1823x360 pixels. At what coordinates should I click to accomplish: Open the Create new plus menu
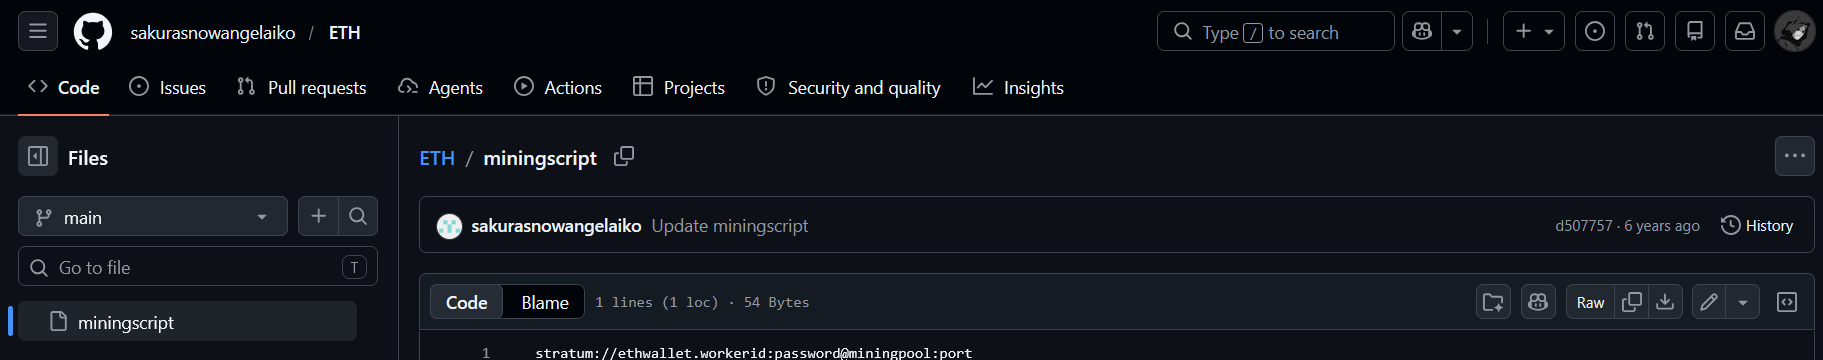[x=1534, y=31]
